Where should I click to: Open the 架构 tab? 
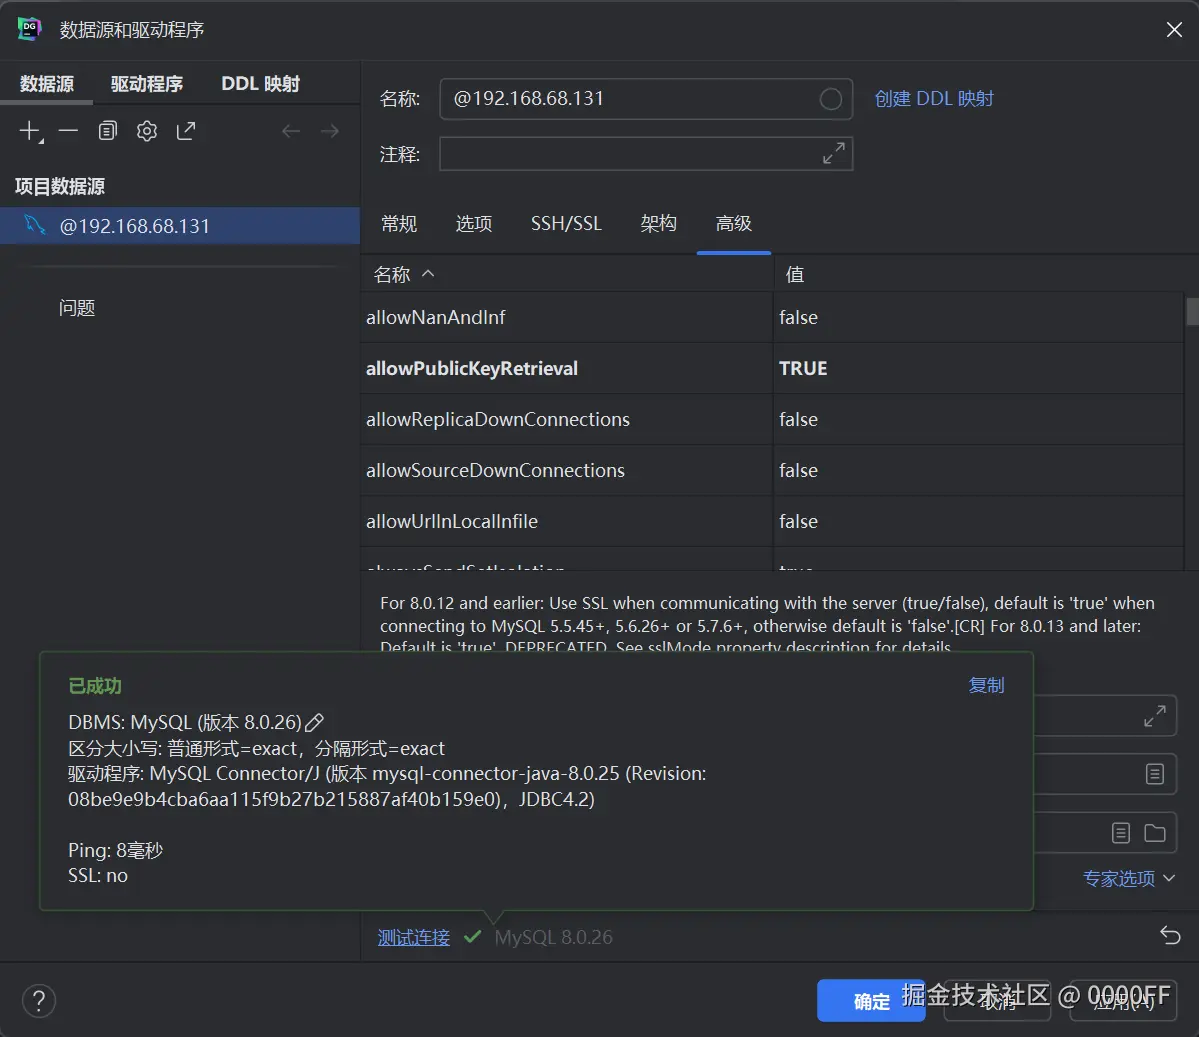(x=658, y=223)
